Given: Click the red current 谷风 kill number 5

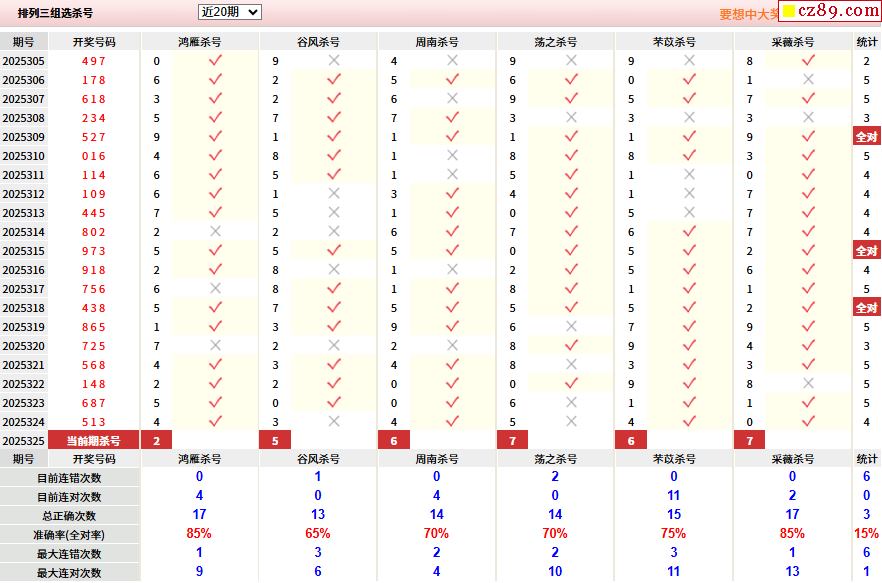Looking at the screenshot, I should [x=275, y=441].
